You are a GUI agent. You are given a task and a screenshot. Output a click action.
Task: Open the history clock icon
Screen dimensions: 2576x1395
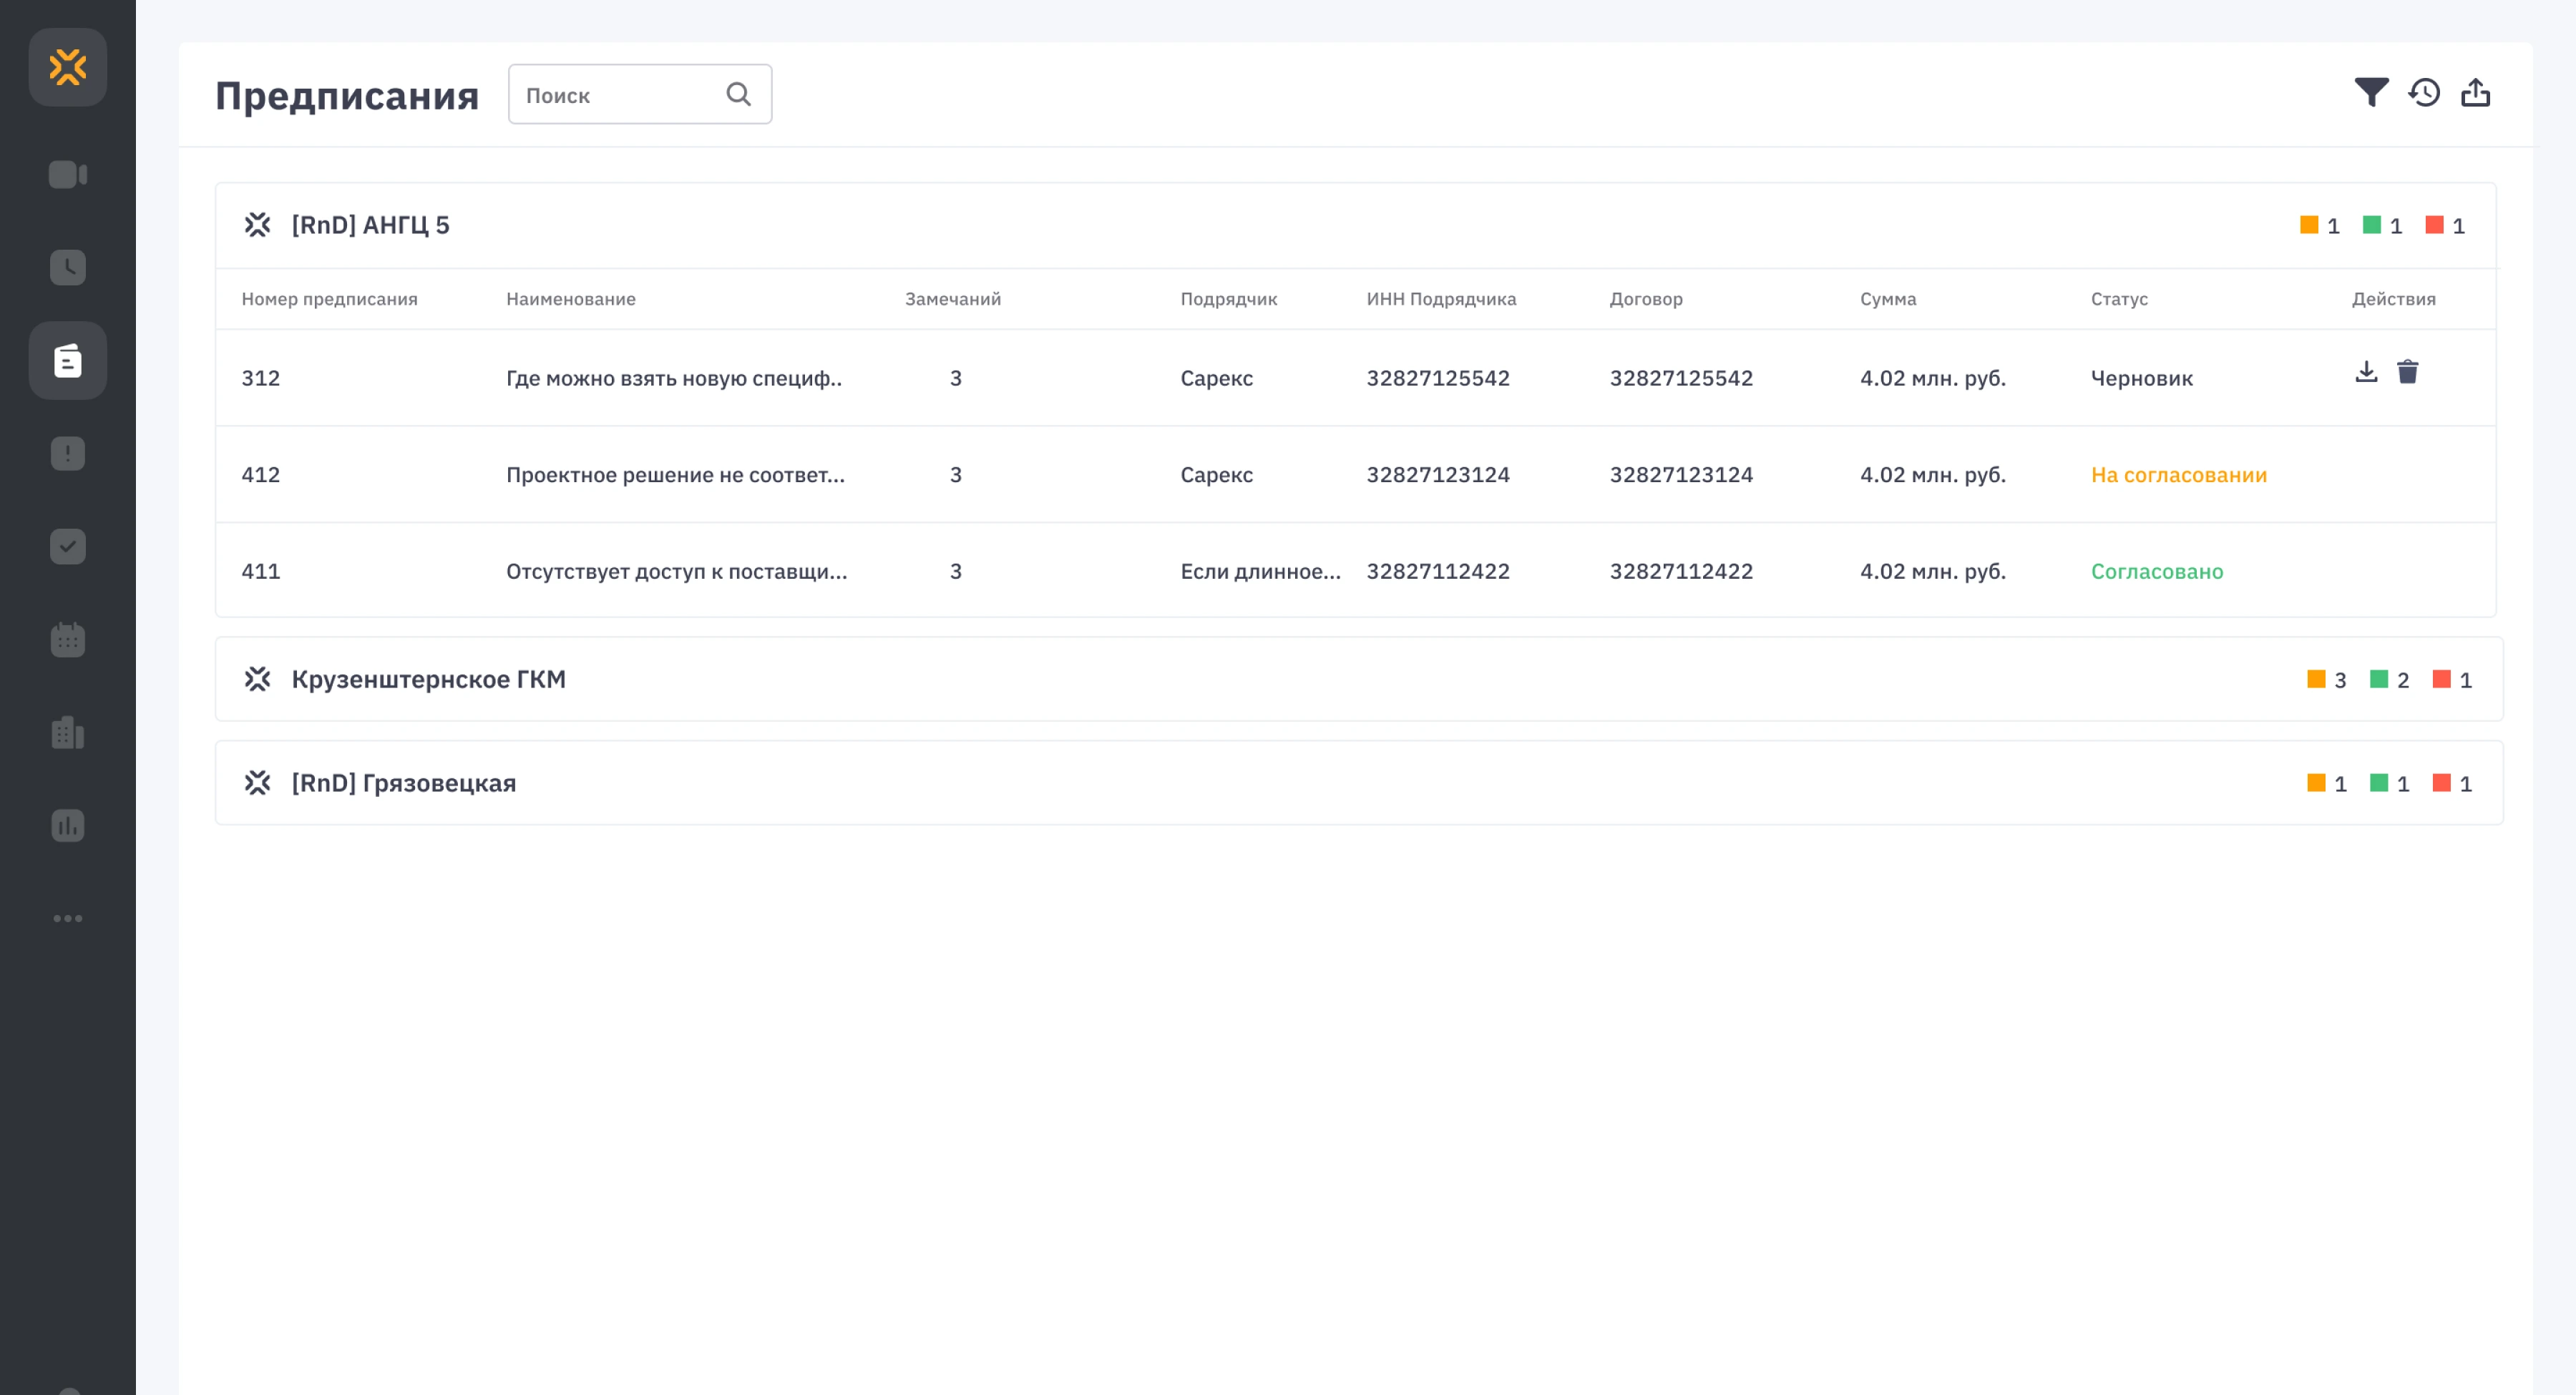(2424, 93)
